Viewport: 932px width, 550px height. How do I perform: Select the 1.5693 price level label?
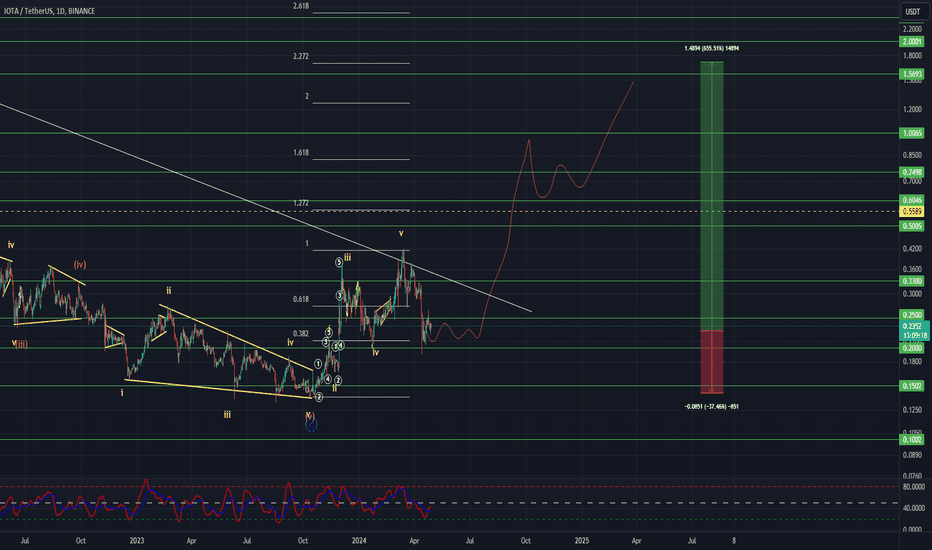pyautogui.click(x=912, y=74)
